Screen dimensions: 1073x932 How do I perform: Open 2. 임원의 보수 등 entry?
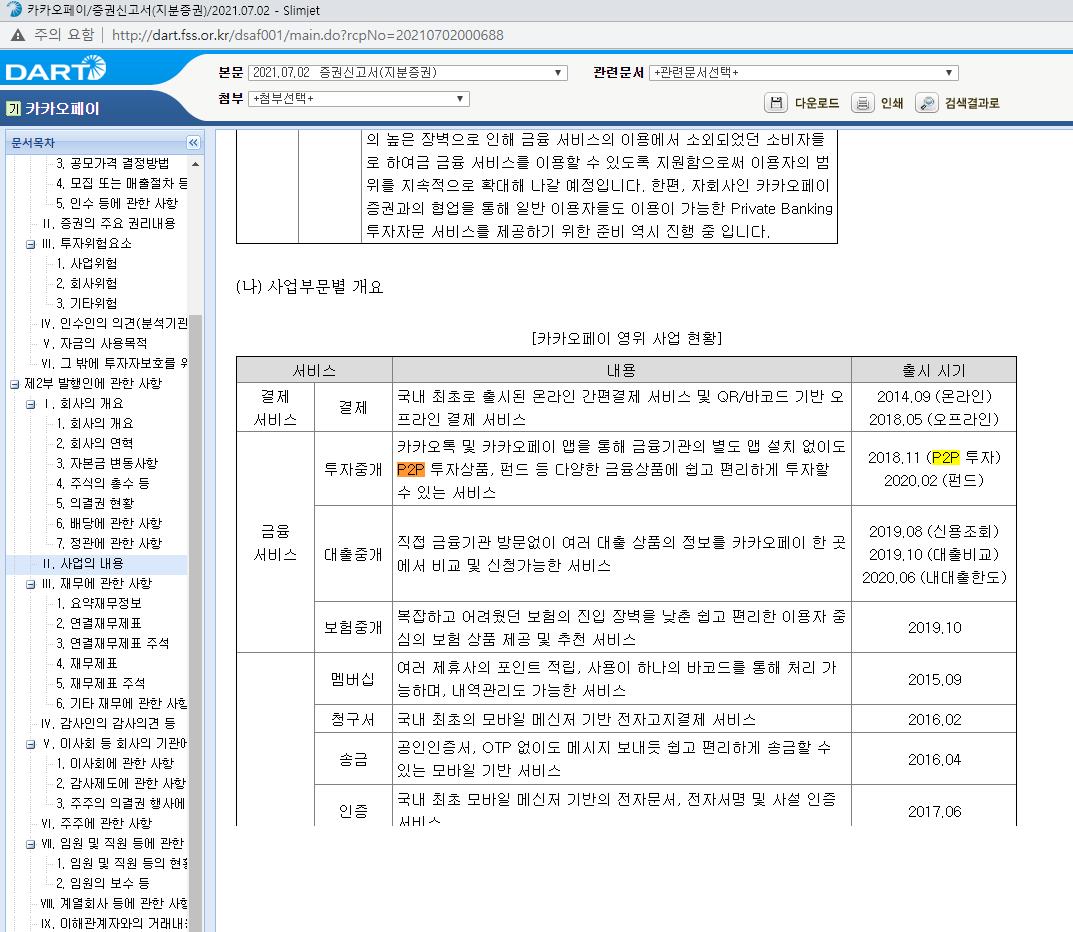(103, 883)
